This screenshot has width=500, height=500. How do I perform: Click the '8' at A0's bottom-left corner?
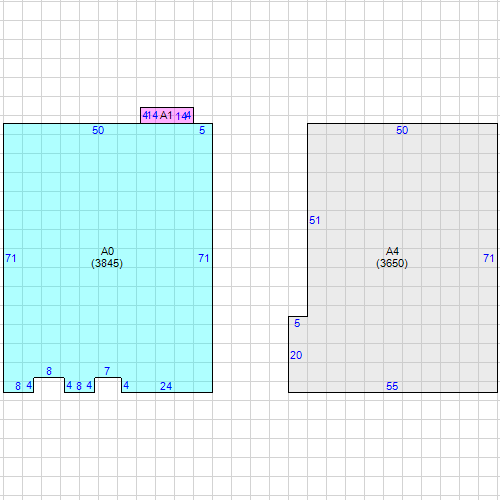[x=18, y=386]
